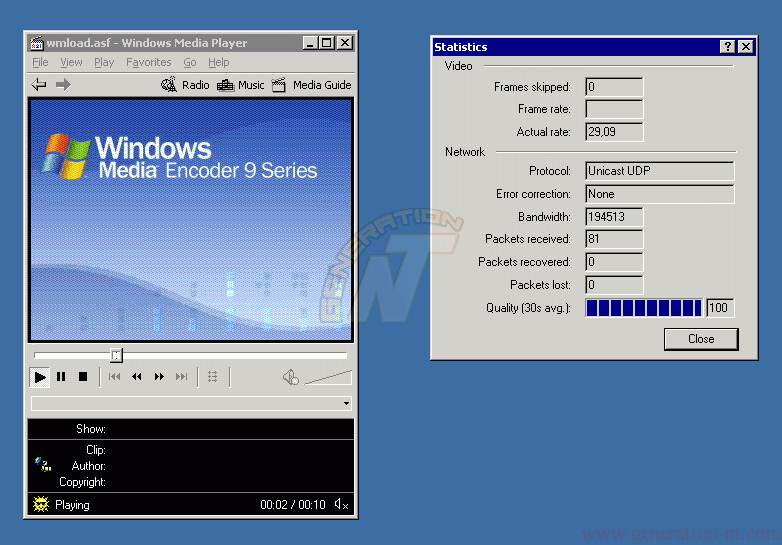
Task: Click the time display 00:02 / 00:10
Action: click(293, 505)
